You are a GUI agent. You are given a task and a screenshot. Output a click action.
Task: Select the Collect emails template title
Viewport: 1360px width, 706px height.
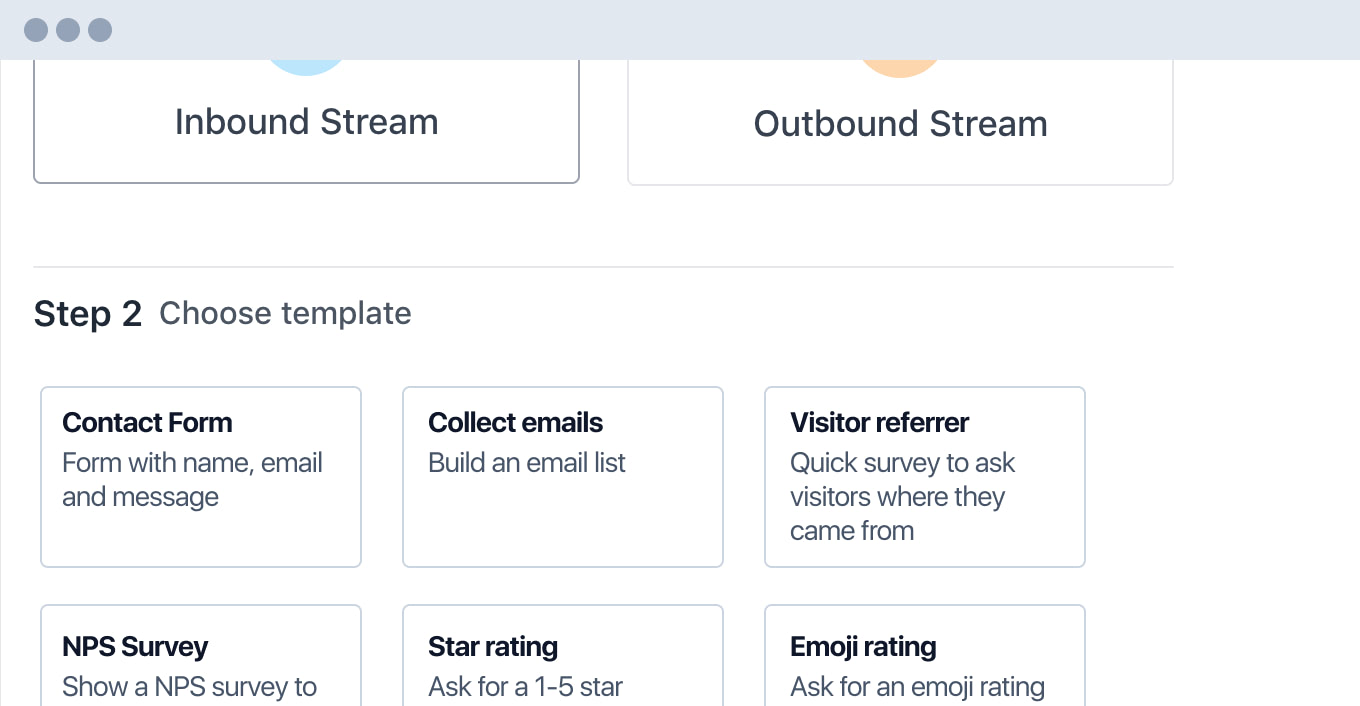point(515,423)
